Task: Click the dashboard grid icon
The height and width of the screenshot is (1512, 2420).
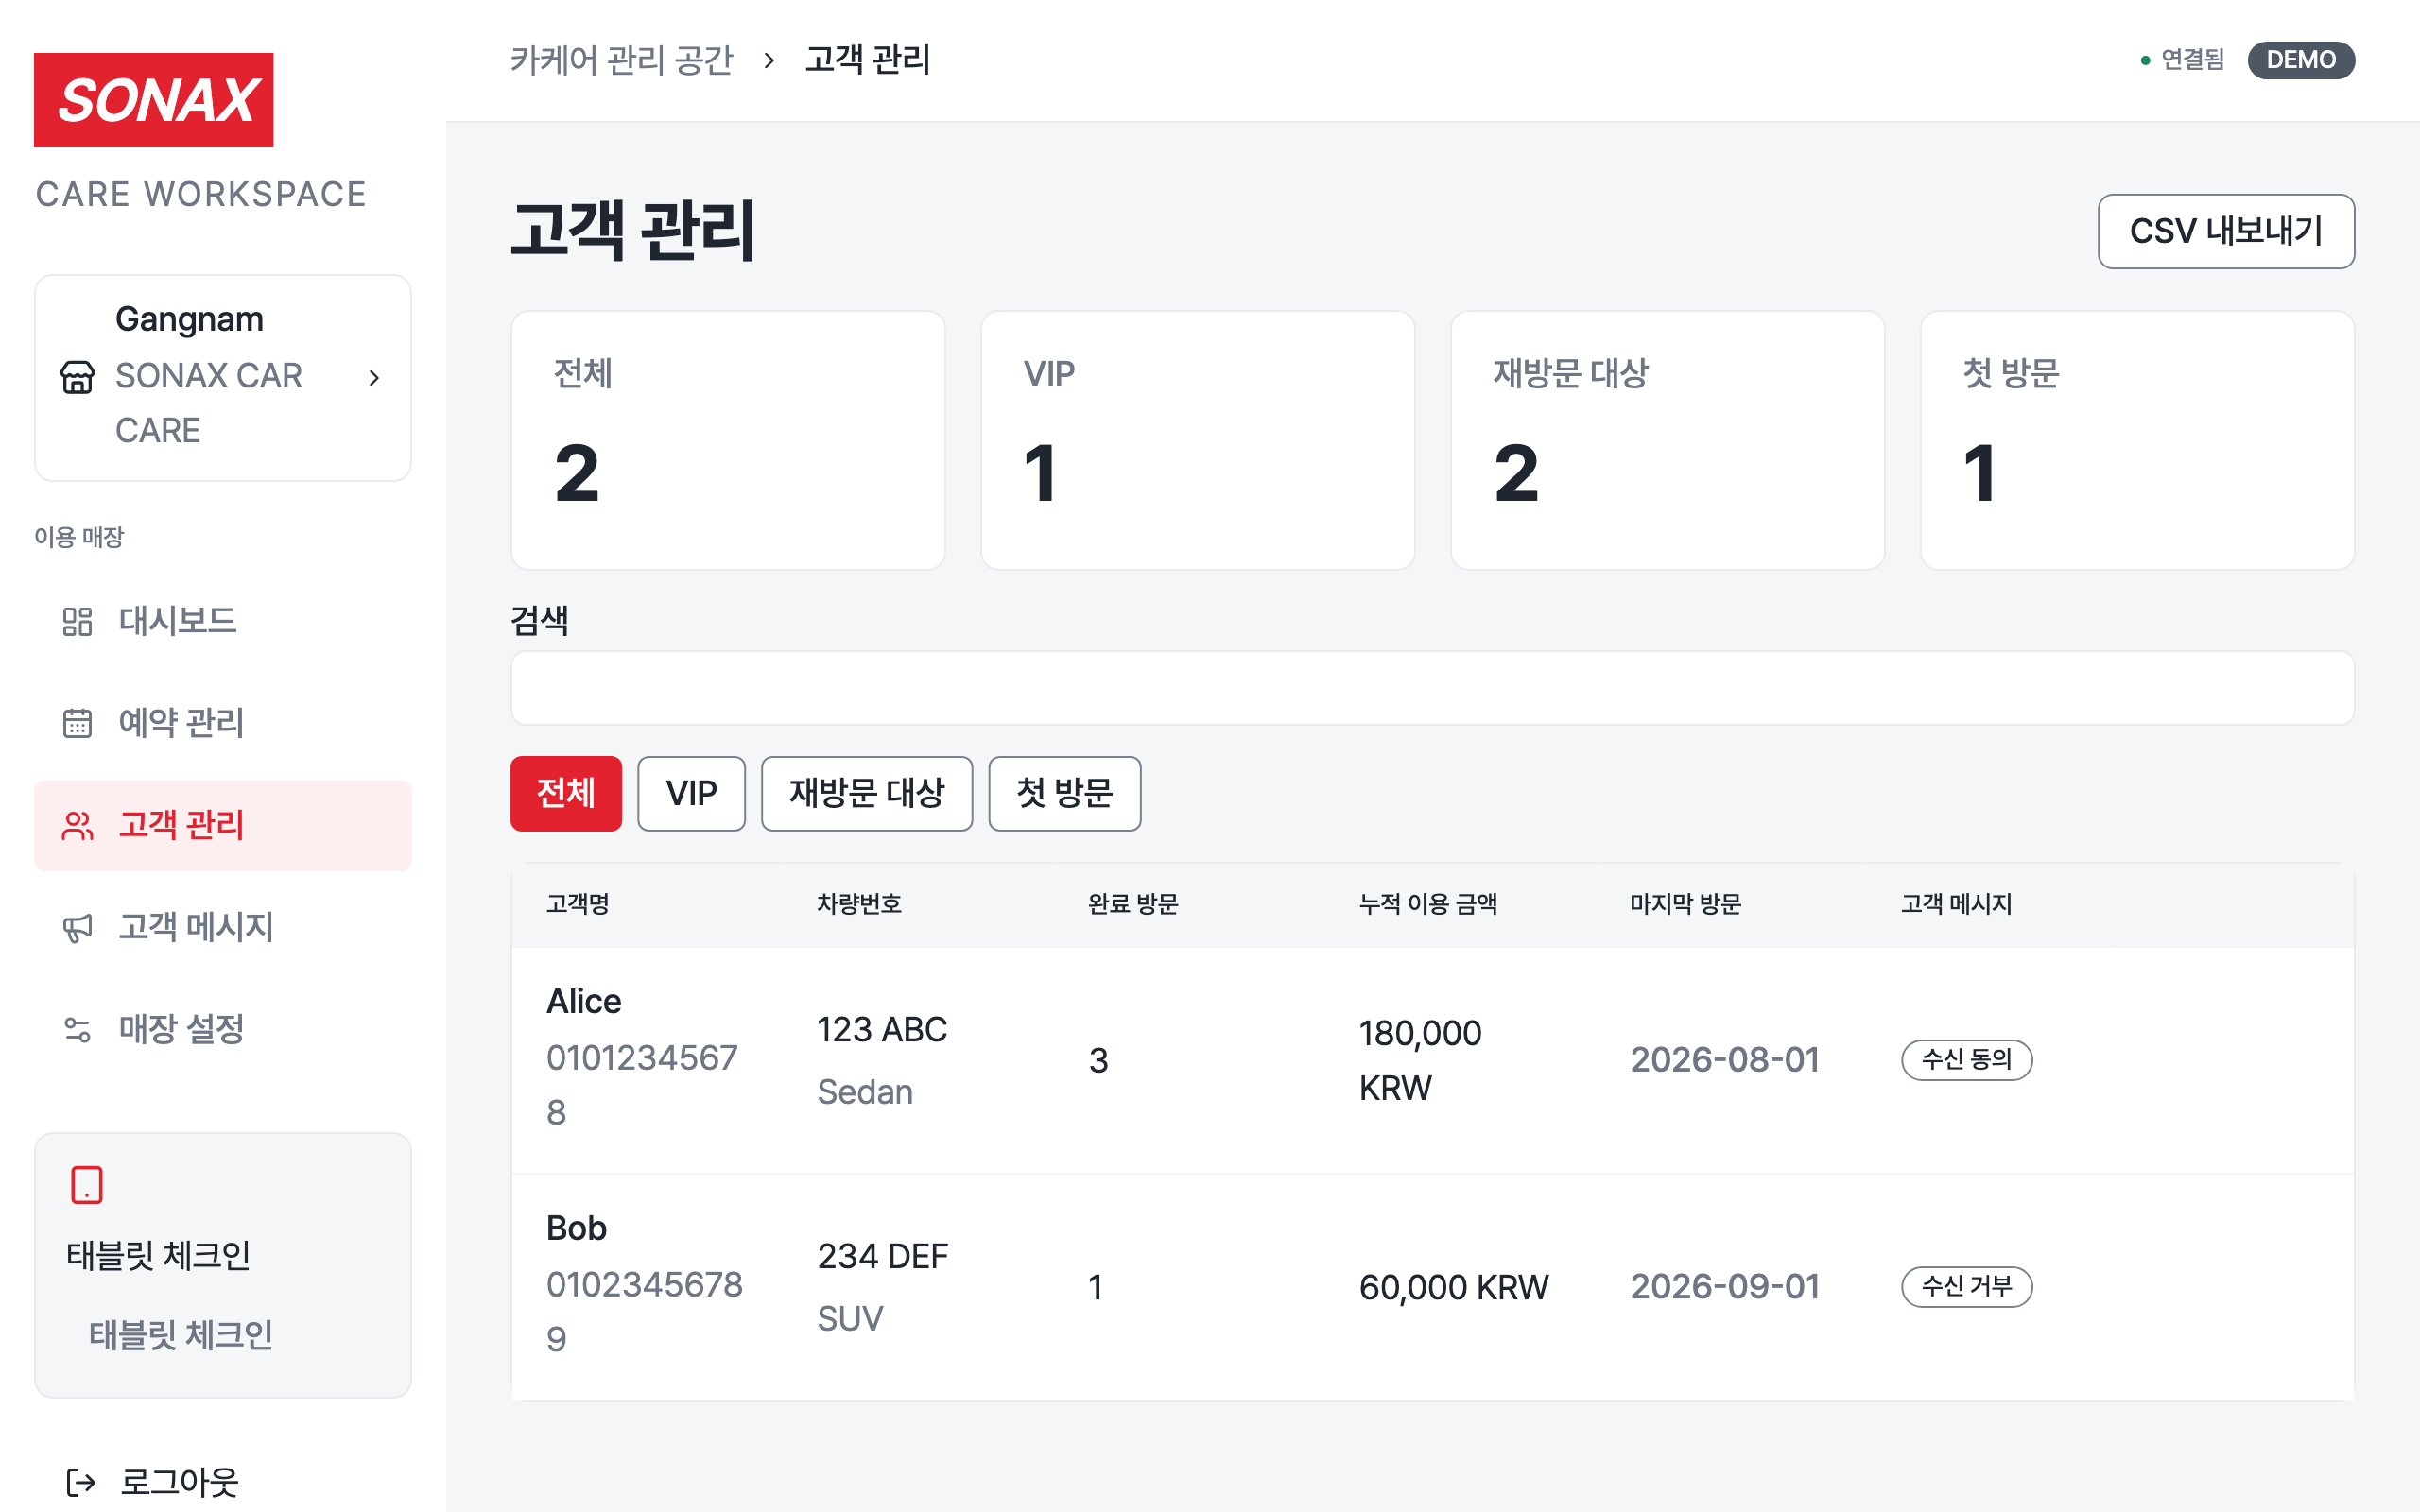Action: [77, 621]
